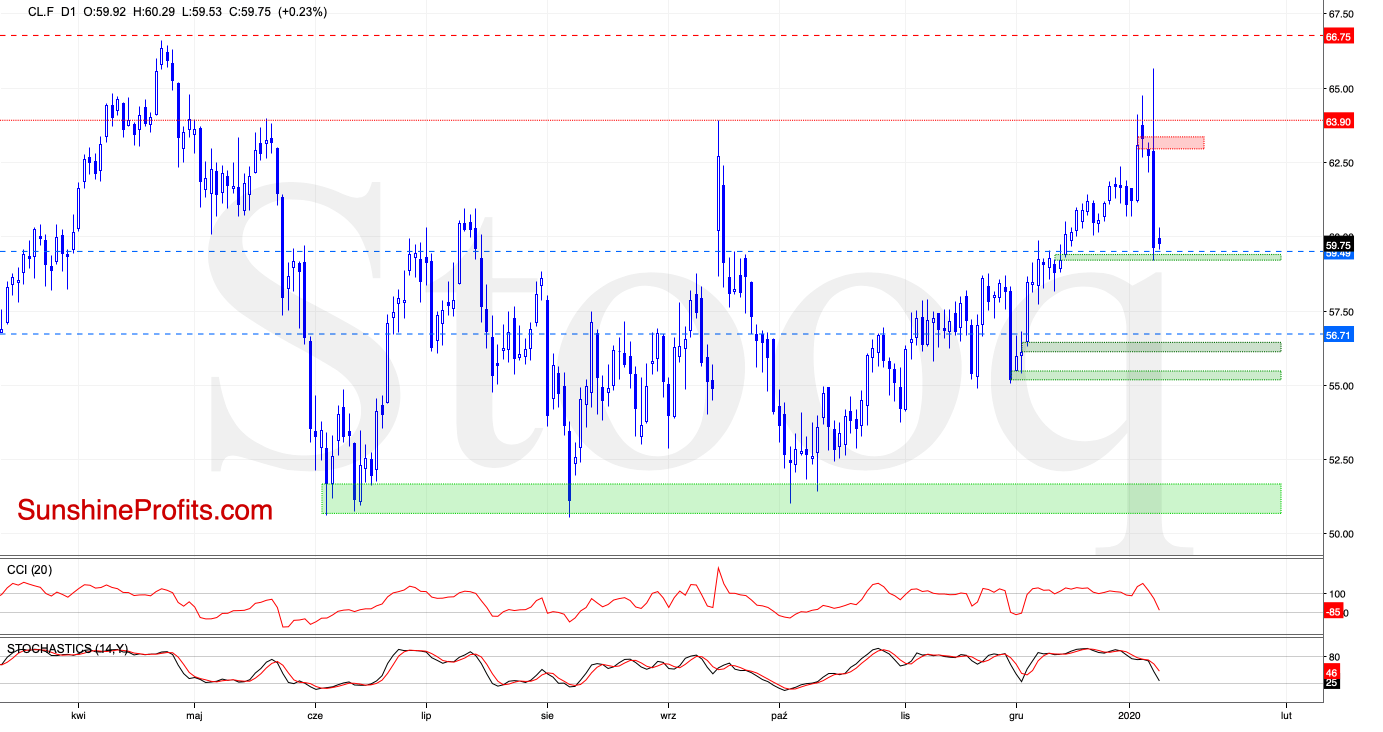The width and height of the screenshot is (1383, 732).
Task: Click the STOCHASTICS (14,Y) indicator label
Action: [x=67, y=648]
